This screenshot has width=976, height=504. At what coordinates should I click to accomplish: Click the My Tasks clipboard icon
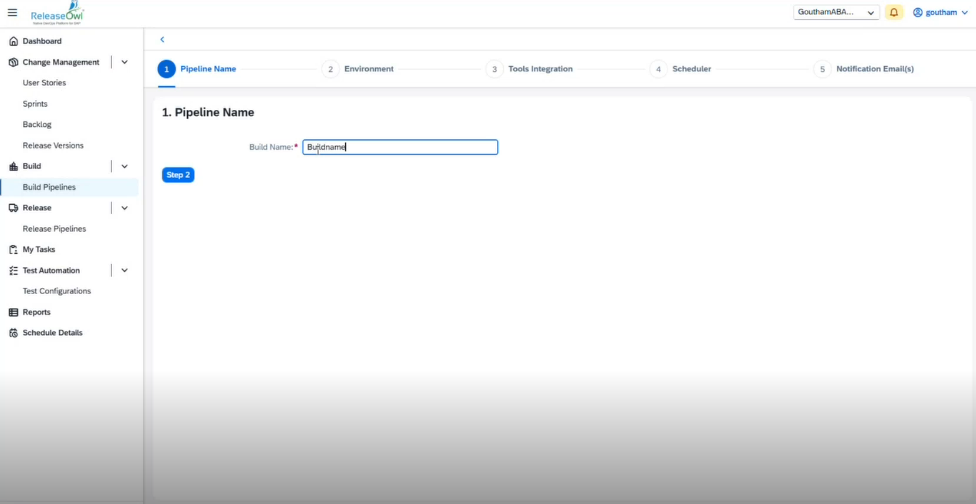13,249
